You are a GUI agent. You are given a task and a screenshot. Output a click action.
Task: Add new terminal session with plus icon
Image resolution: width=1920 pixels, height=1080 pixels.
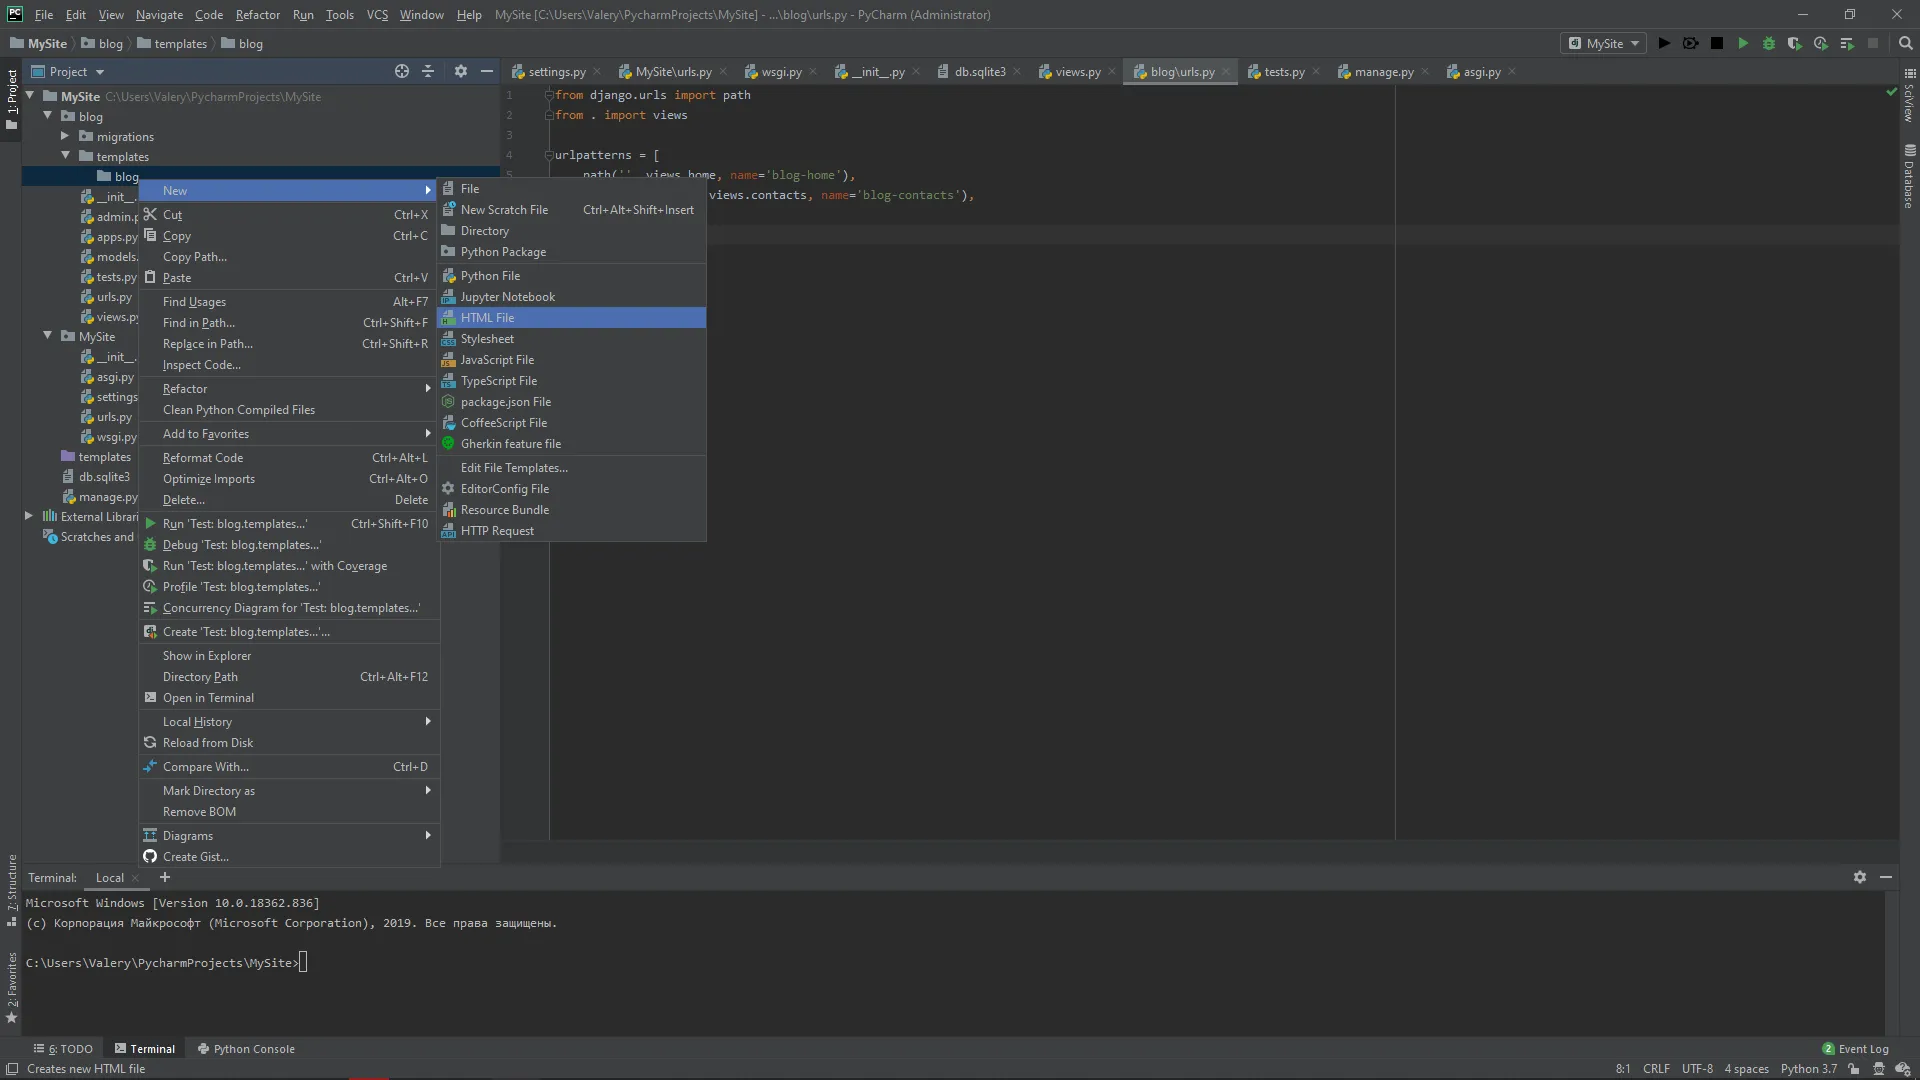tap(165, 877)
